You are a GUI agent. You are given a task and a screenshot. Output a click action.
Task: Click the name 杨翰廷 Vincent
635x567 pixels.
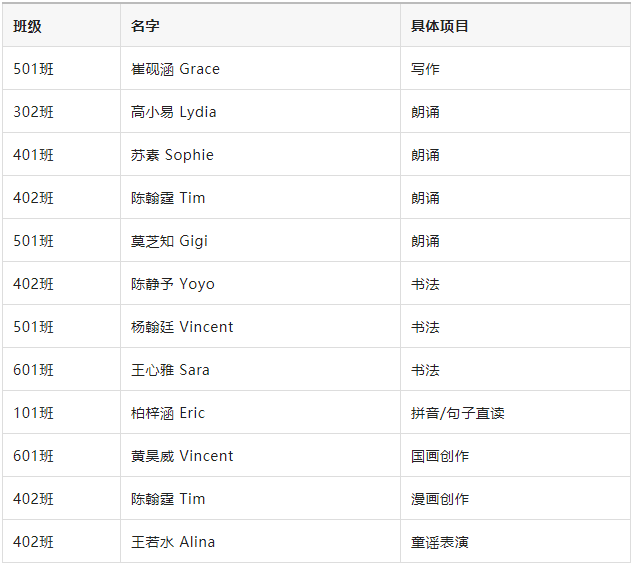click(x=182, y=327)
